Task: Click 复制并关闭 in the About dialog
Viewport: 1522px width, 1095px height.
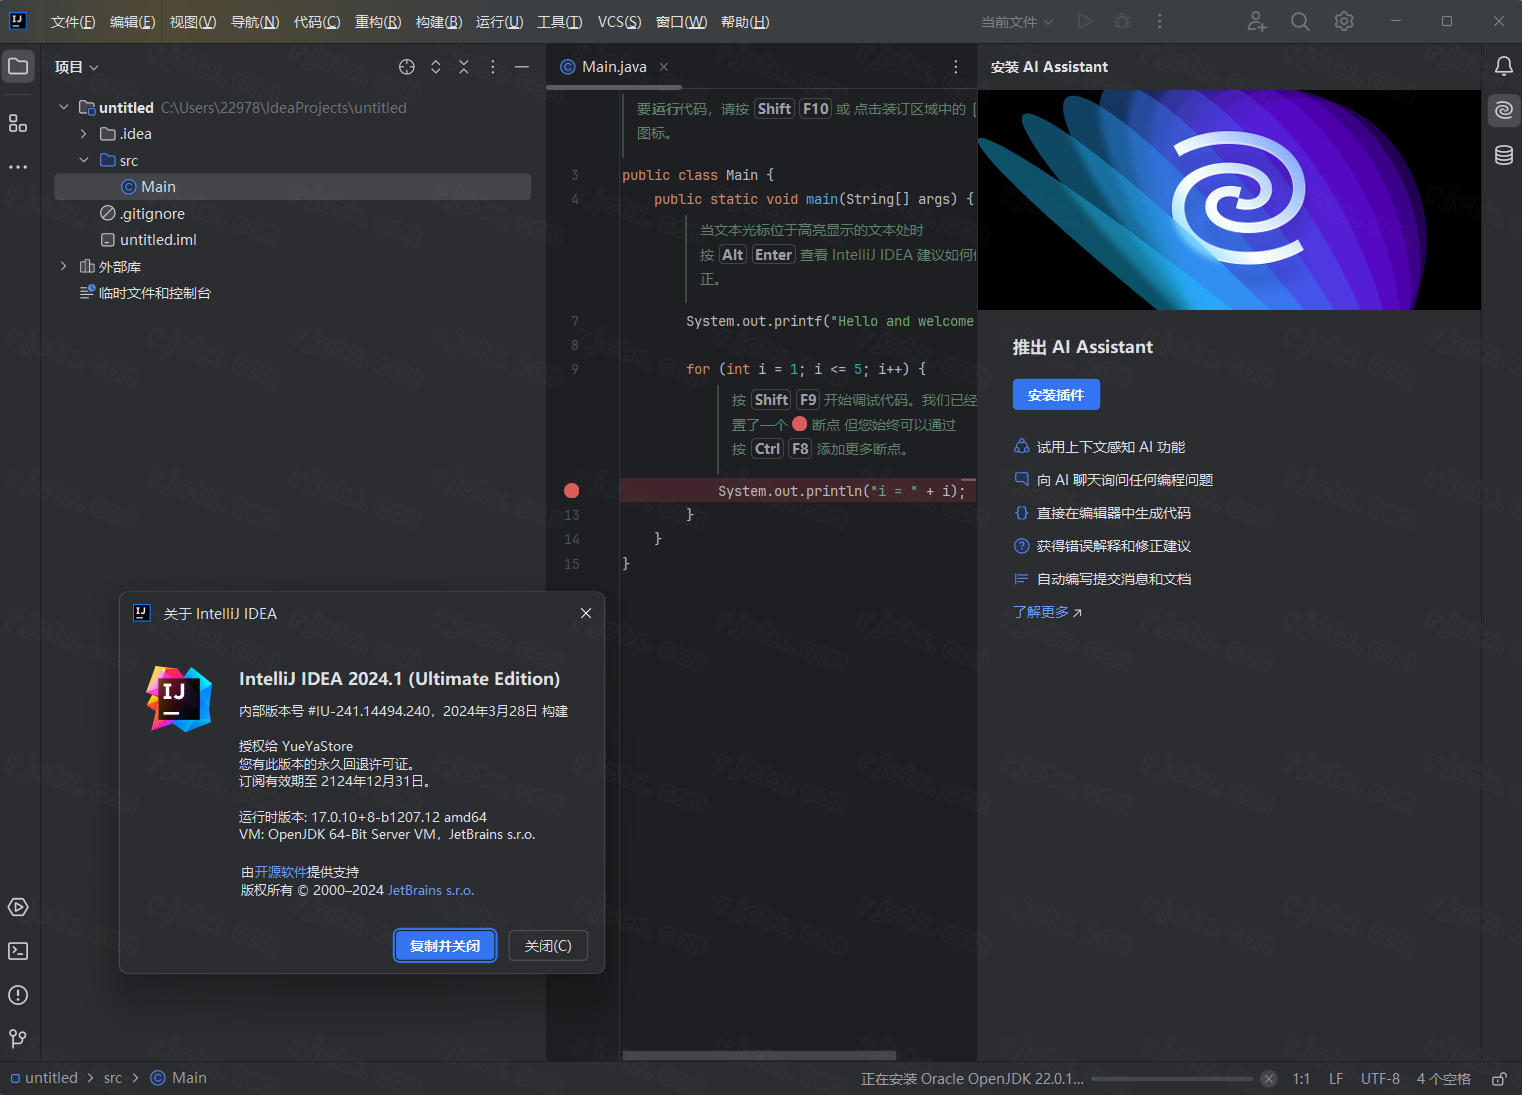Action: 445,945
